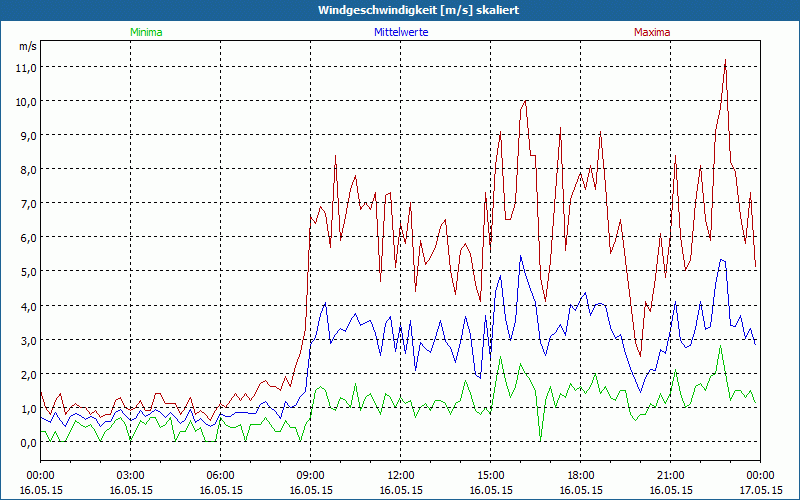Screen dimensions: 800x500
Task: Click the m/s label between 4,0 and 5,0
Action: [27, 288]
